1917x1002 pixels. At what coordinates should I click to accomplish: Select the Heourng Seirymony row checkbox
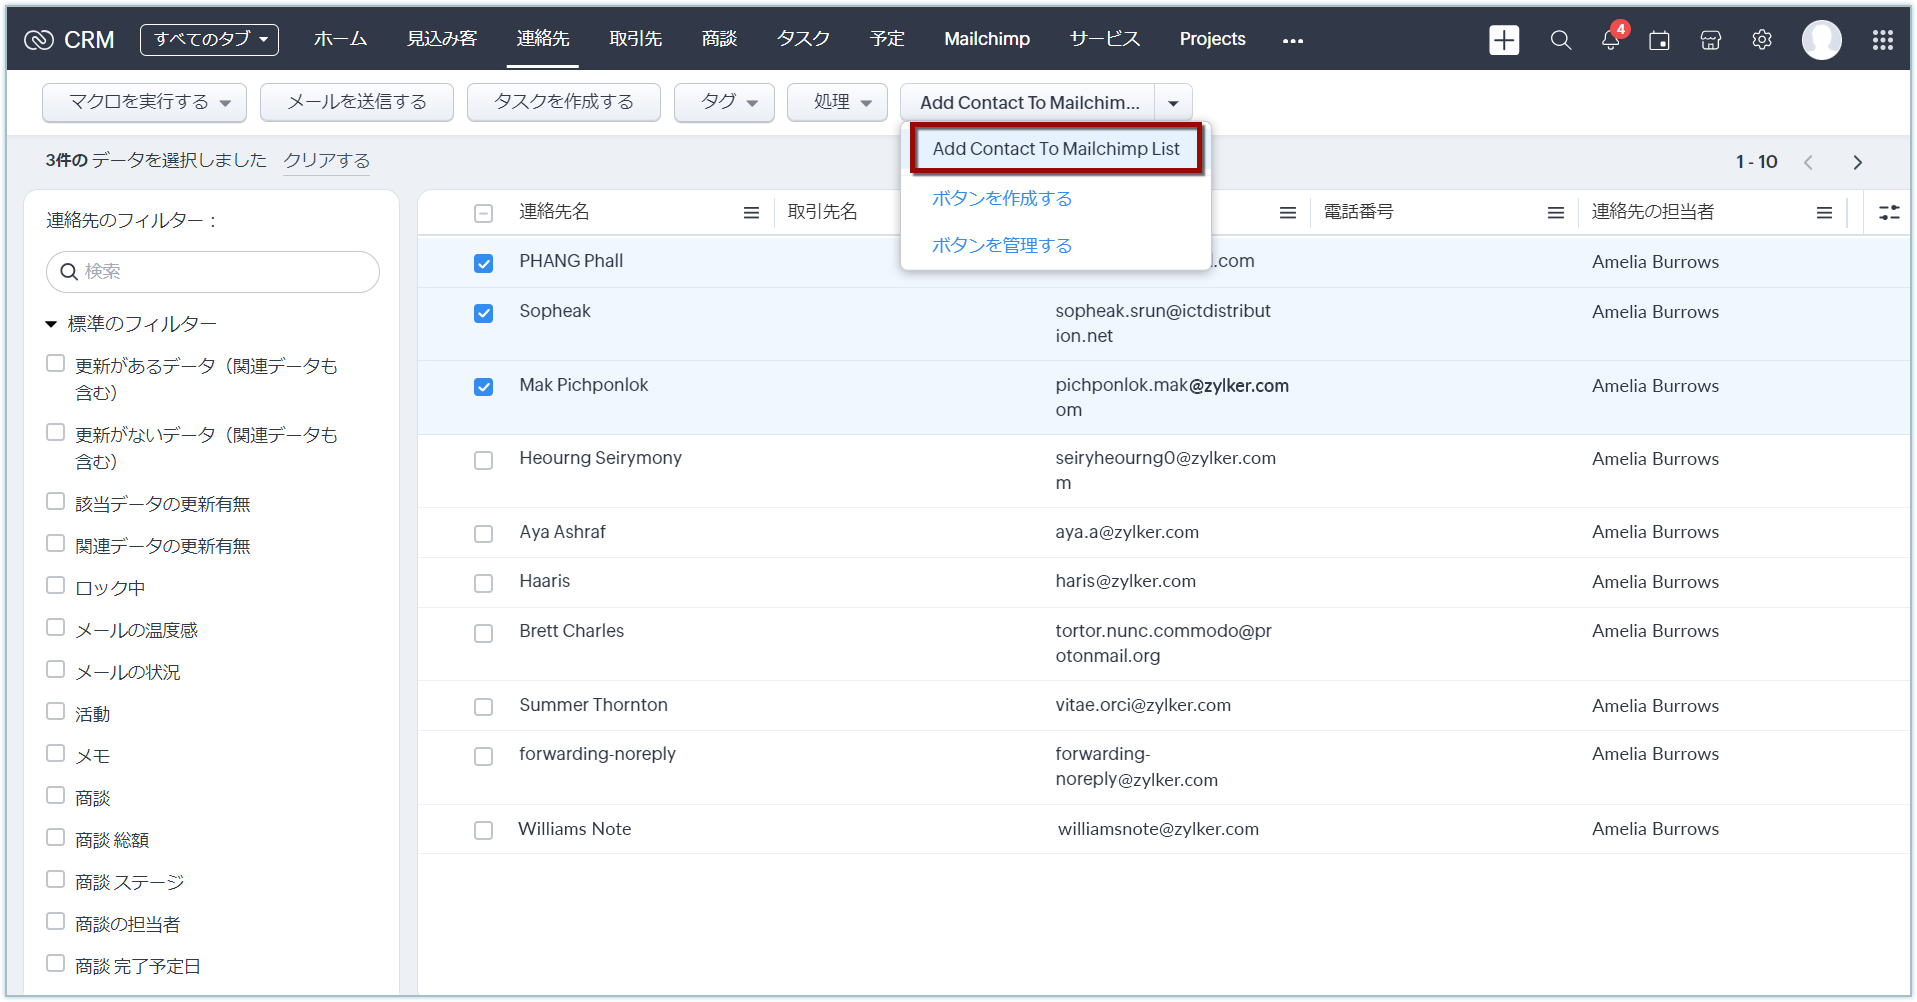point(483,460)
